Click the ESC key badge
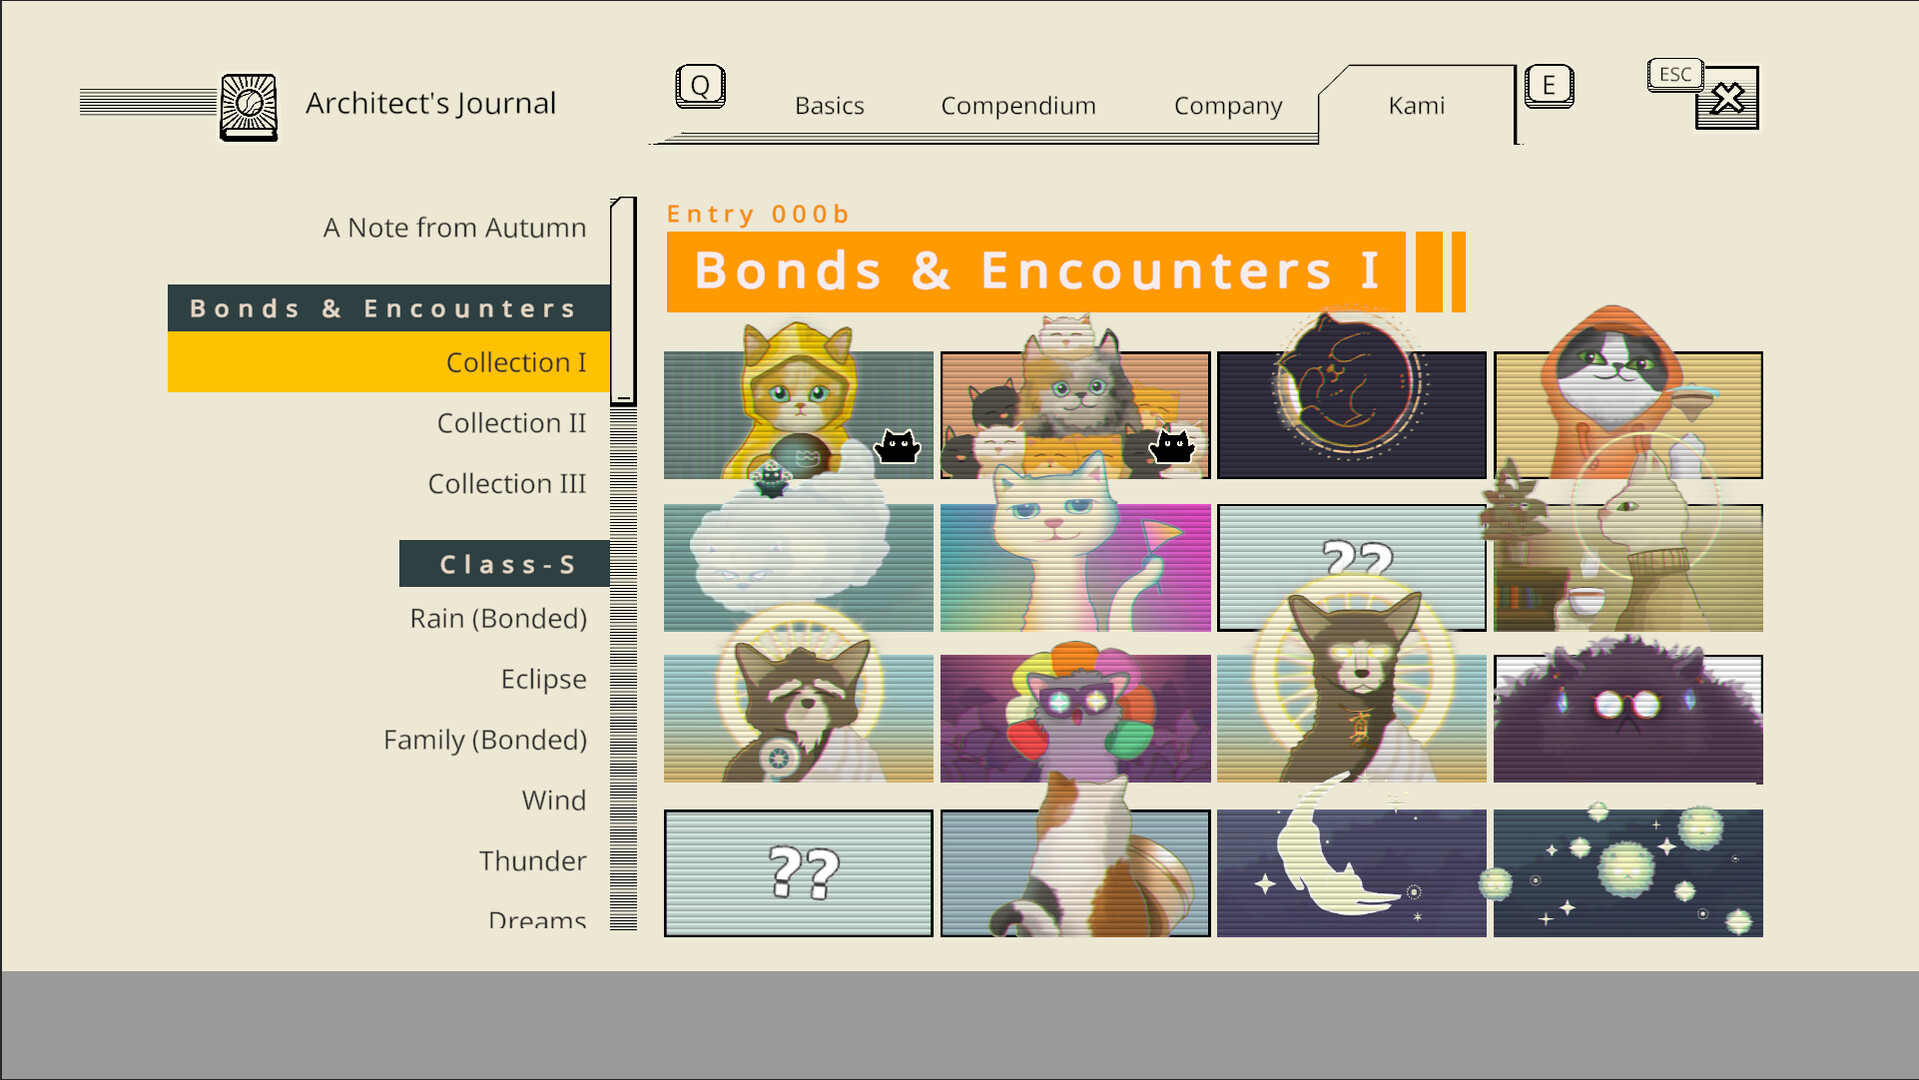 1675,75
